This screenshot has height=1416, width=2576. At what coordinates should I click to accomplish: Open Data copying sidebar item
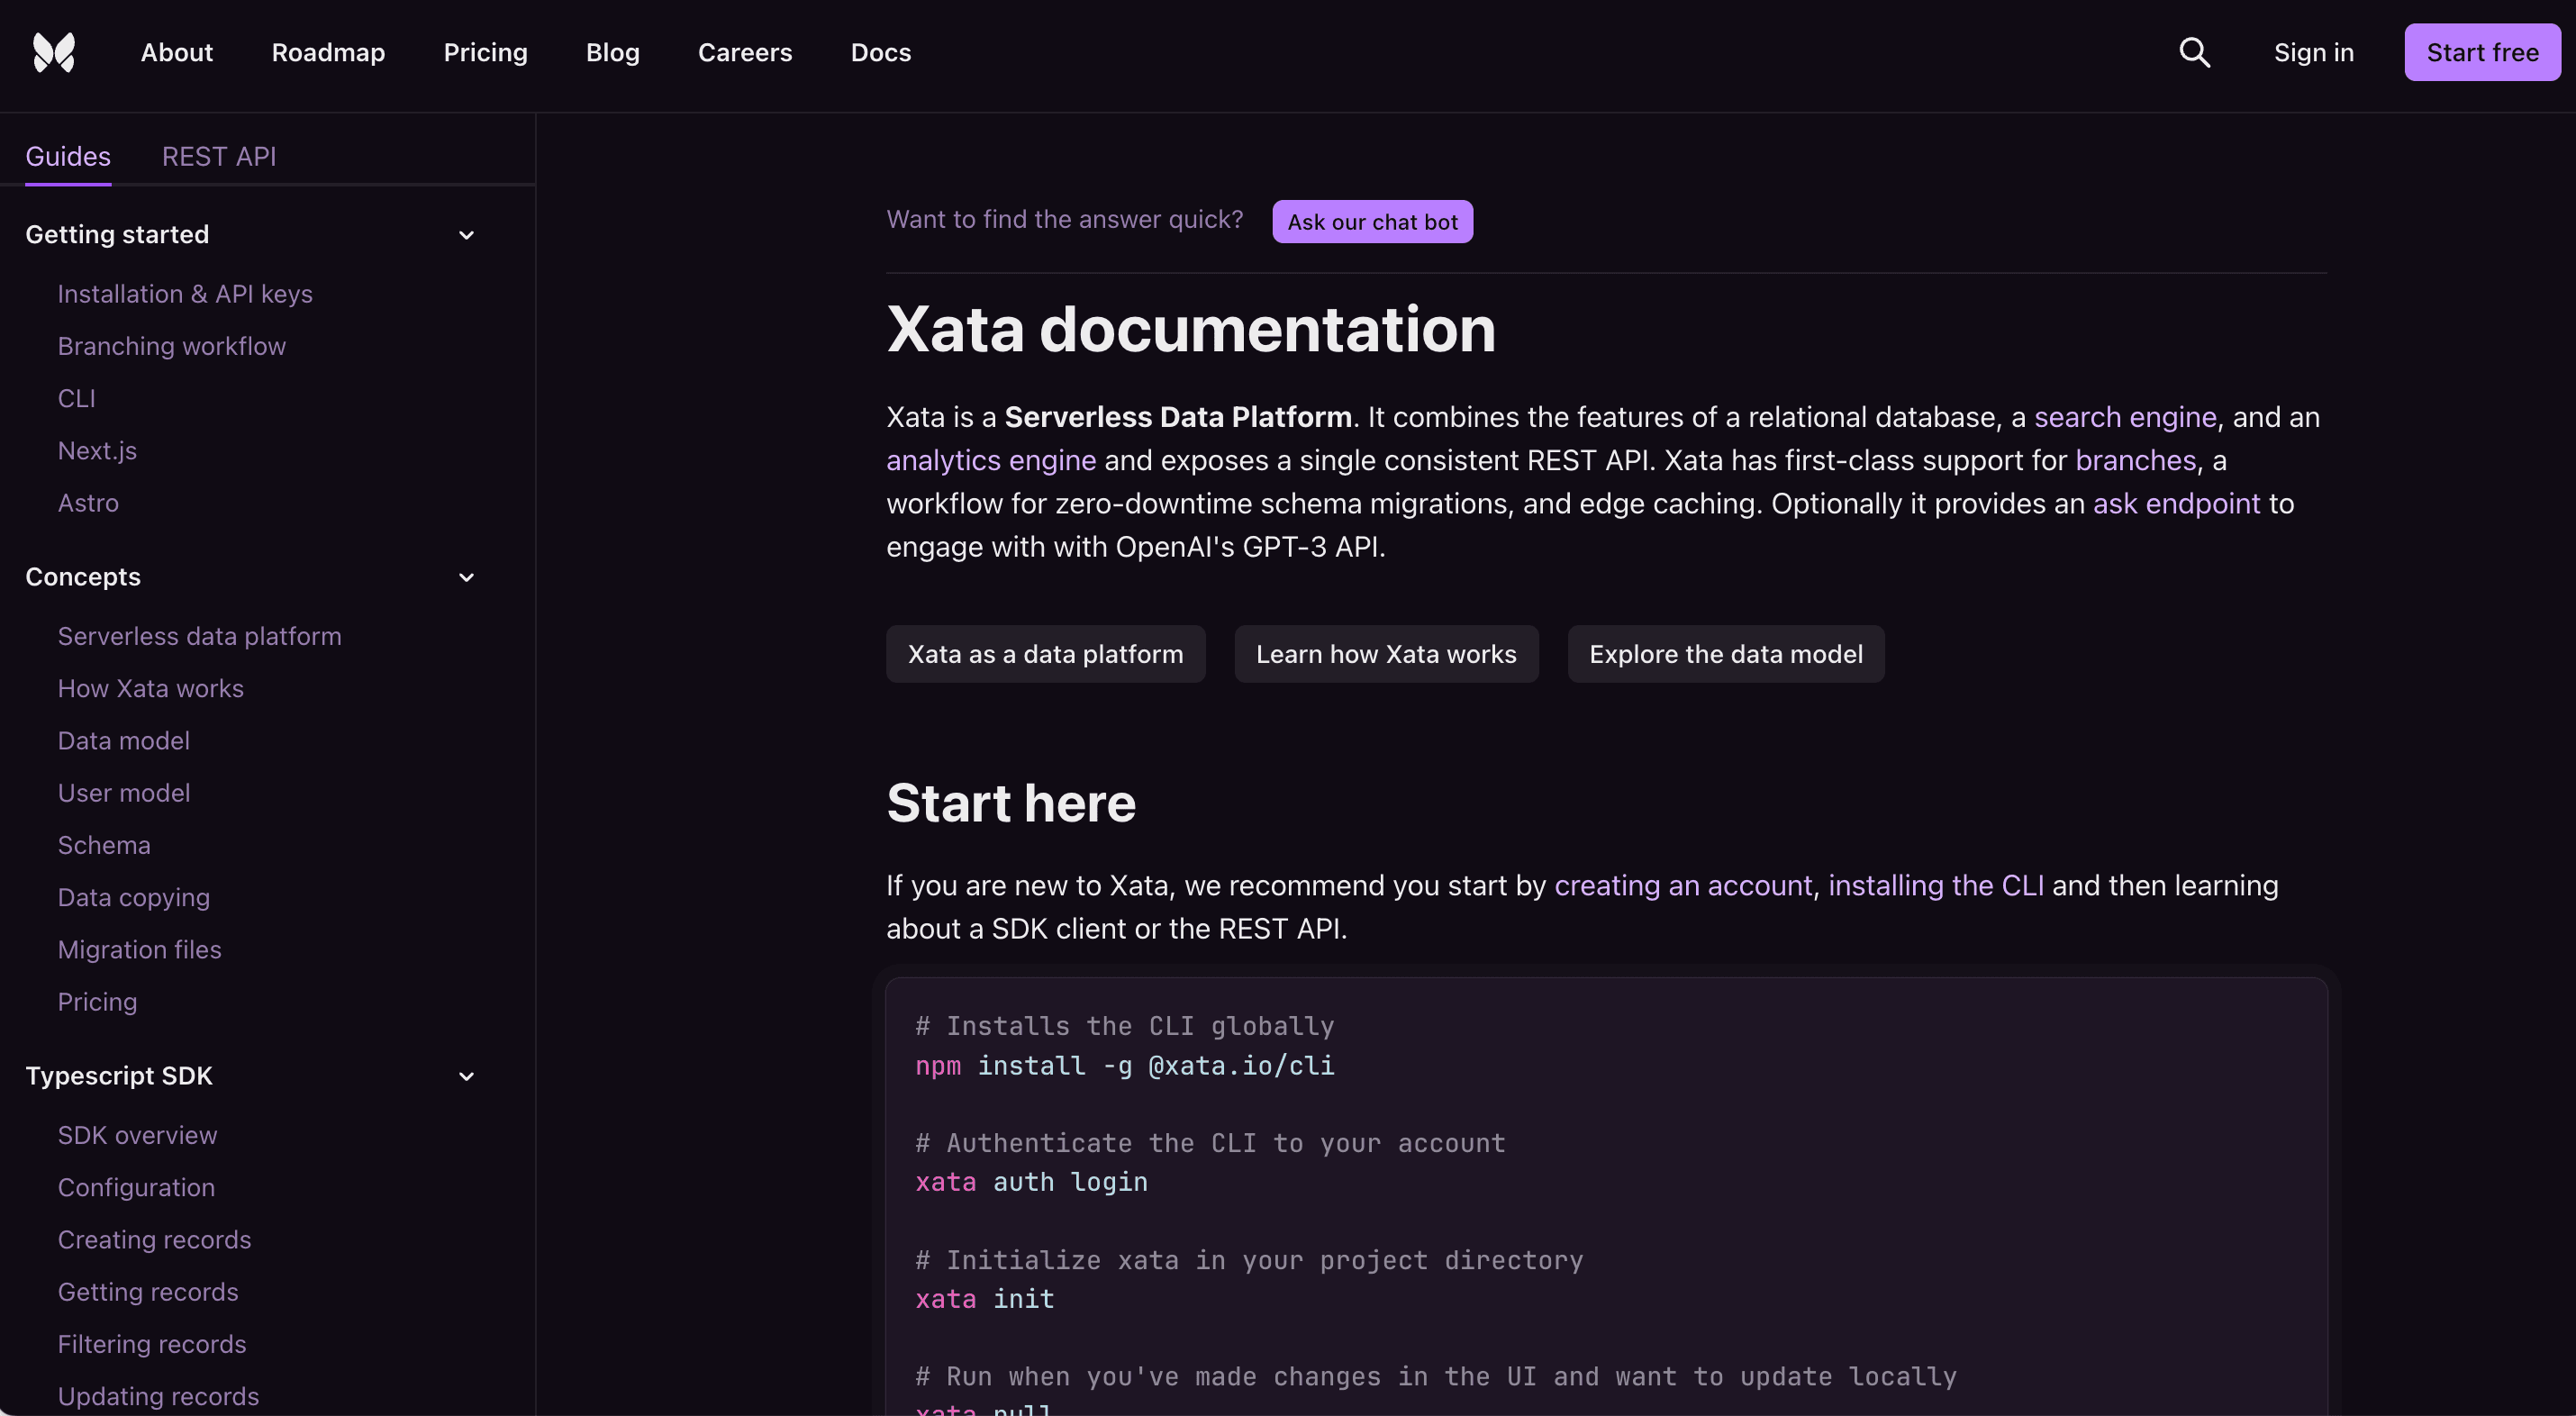click(x=133, y=898)
